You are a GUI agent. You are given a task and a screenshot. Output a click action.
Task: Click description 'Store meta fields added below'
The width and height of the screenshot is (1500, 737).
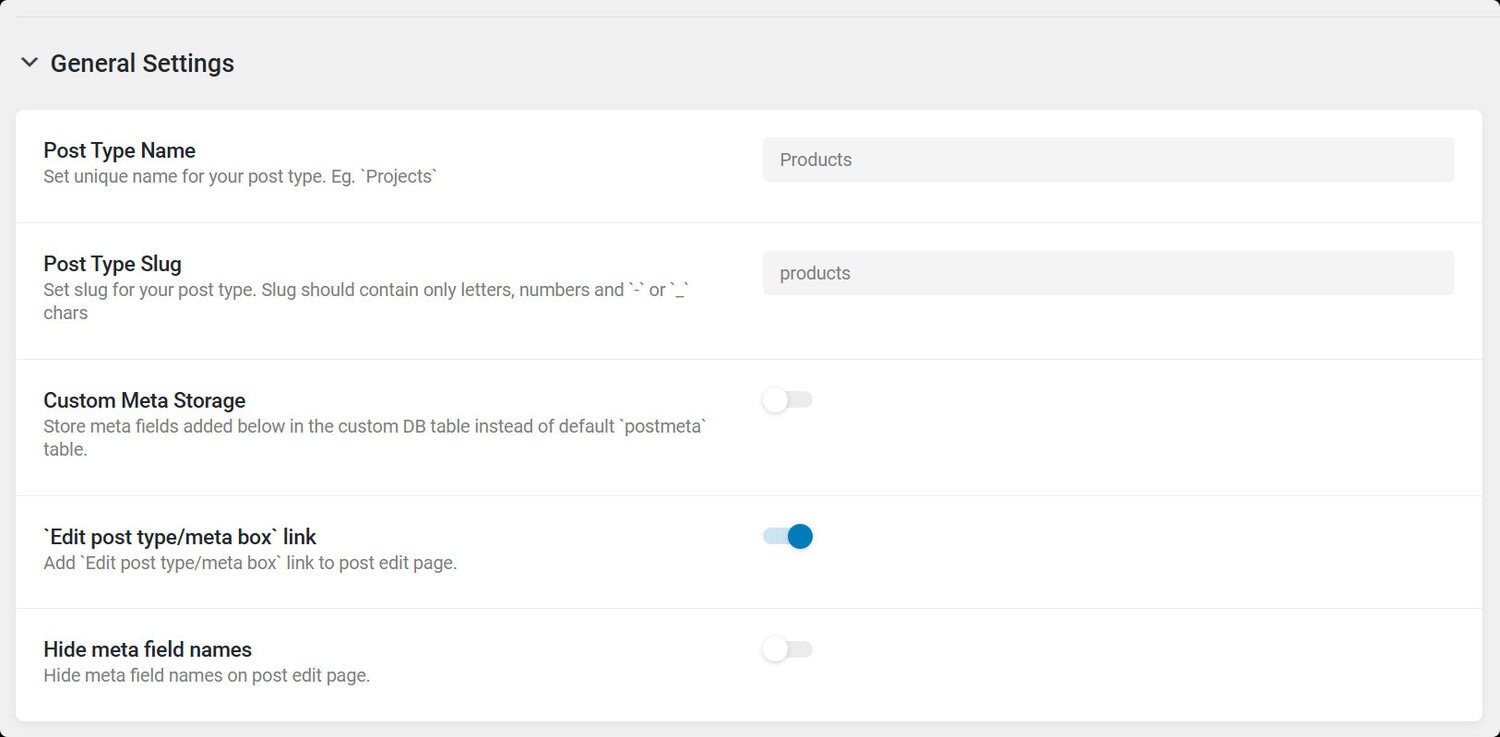(x=375, y=438)
